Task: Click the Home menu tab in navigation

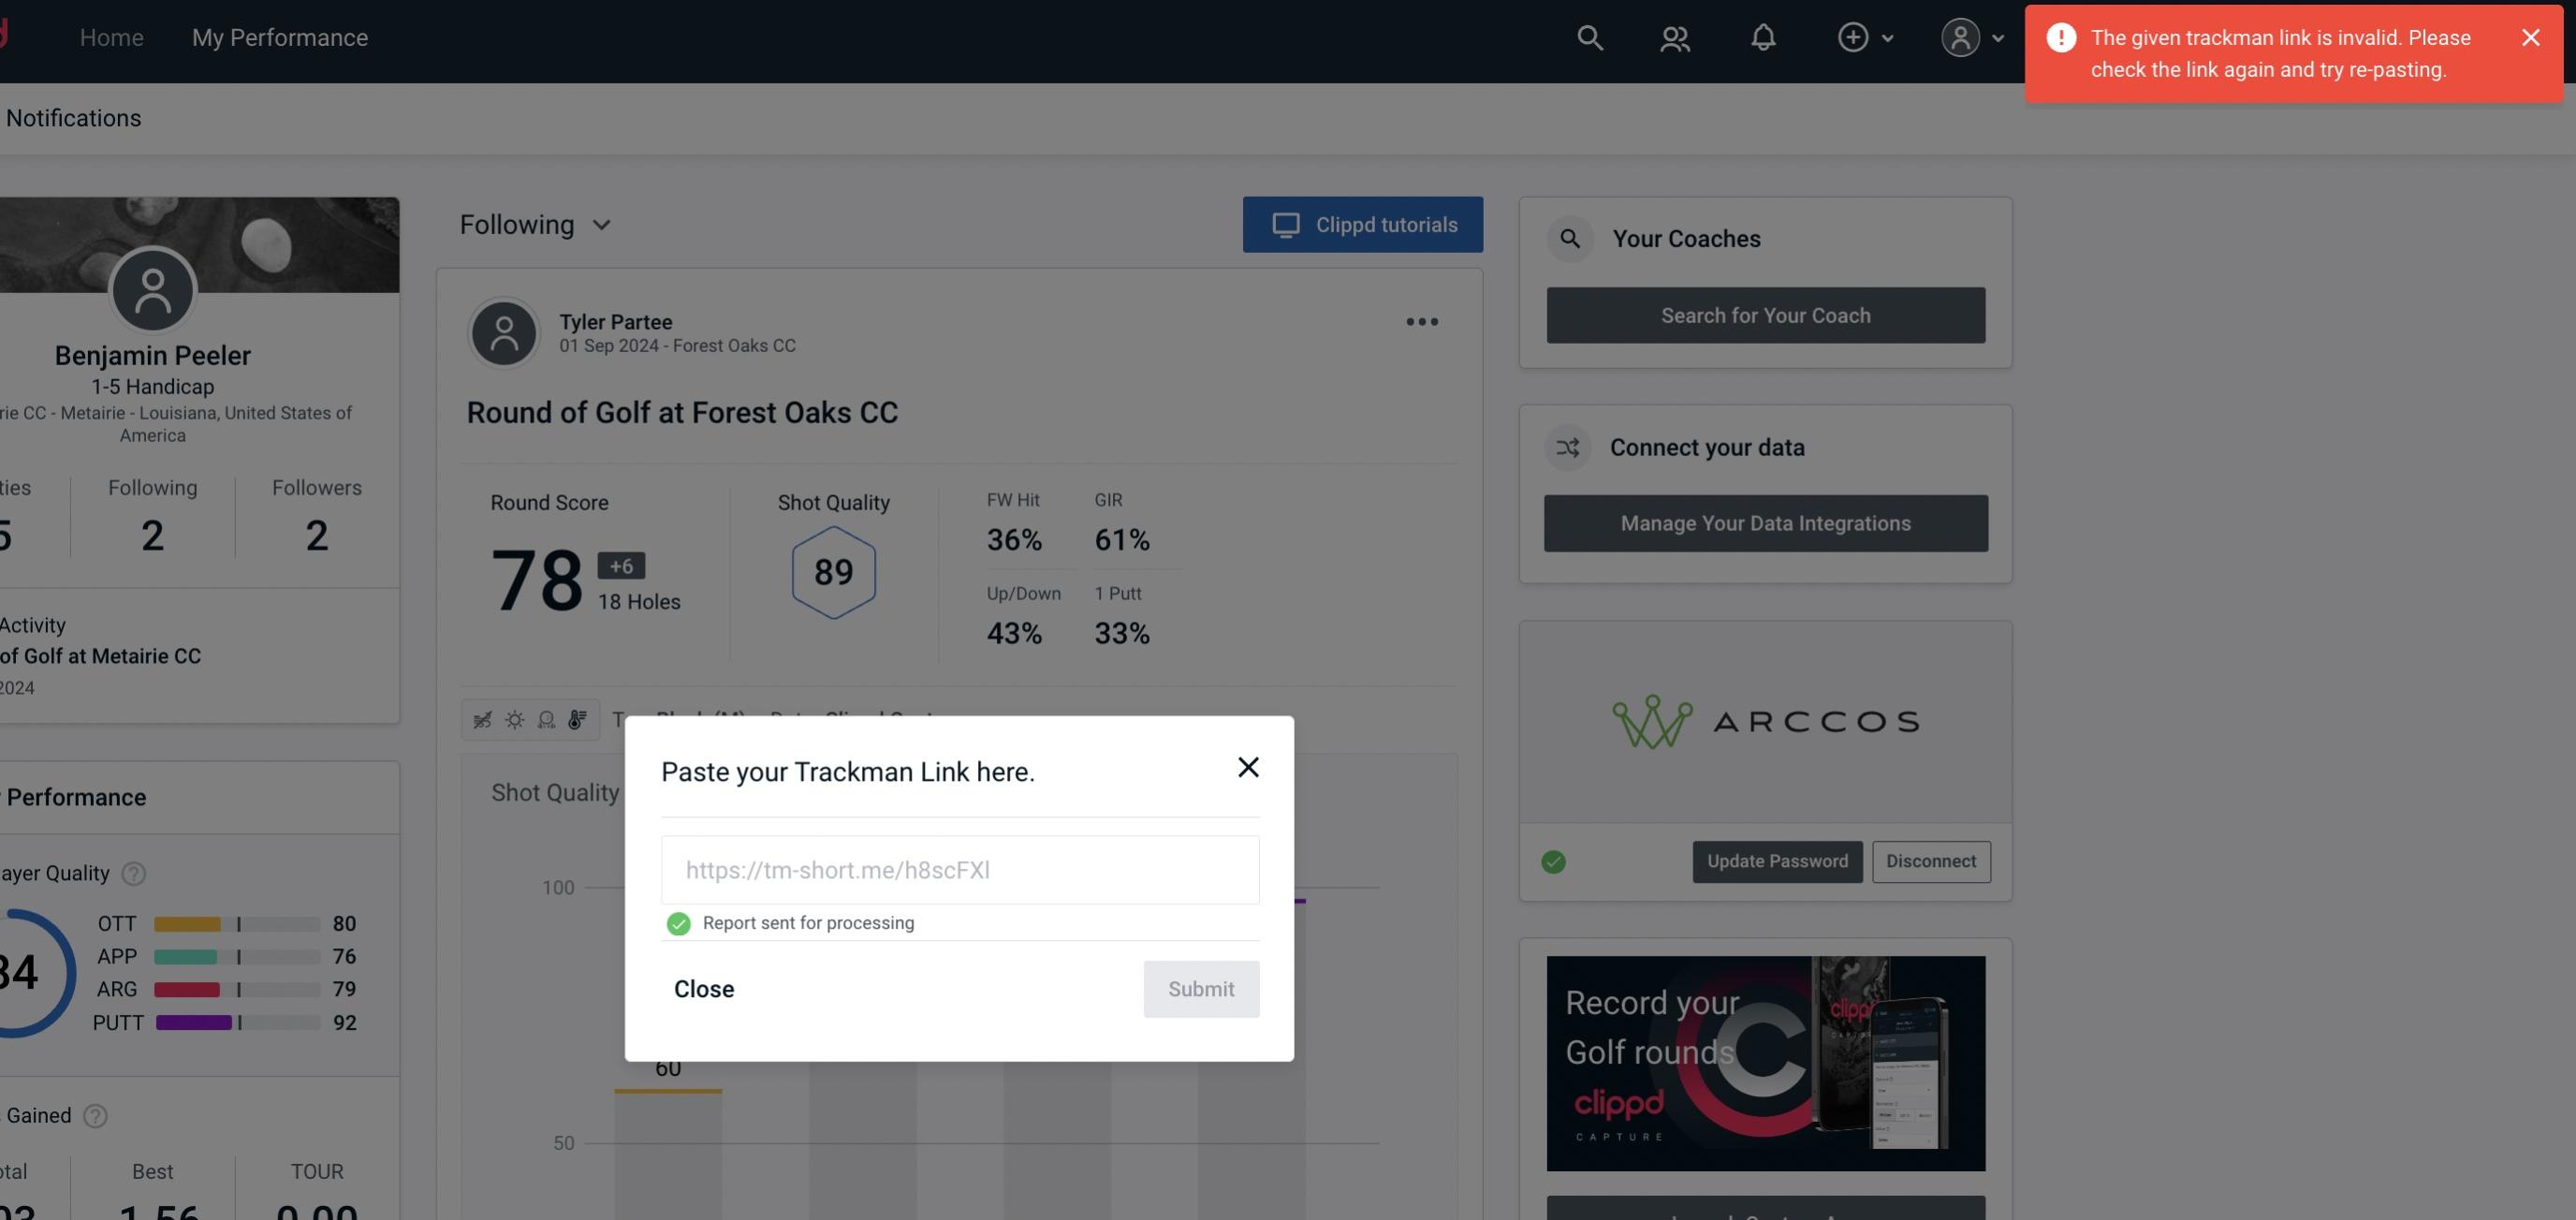Action: tap(111, 37)
